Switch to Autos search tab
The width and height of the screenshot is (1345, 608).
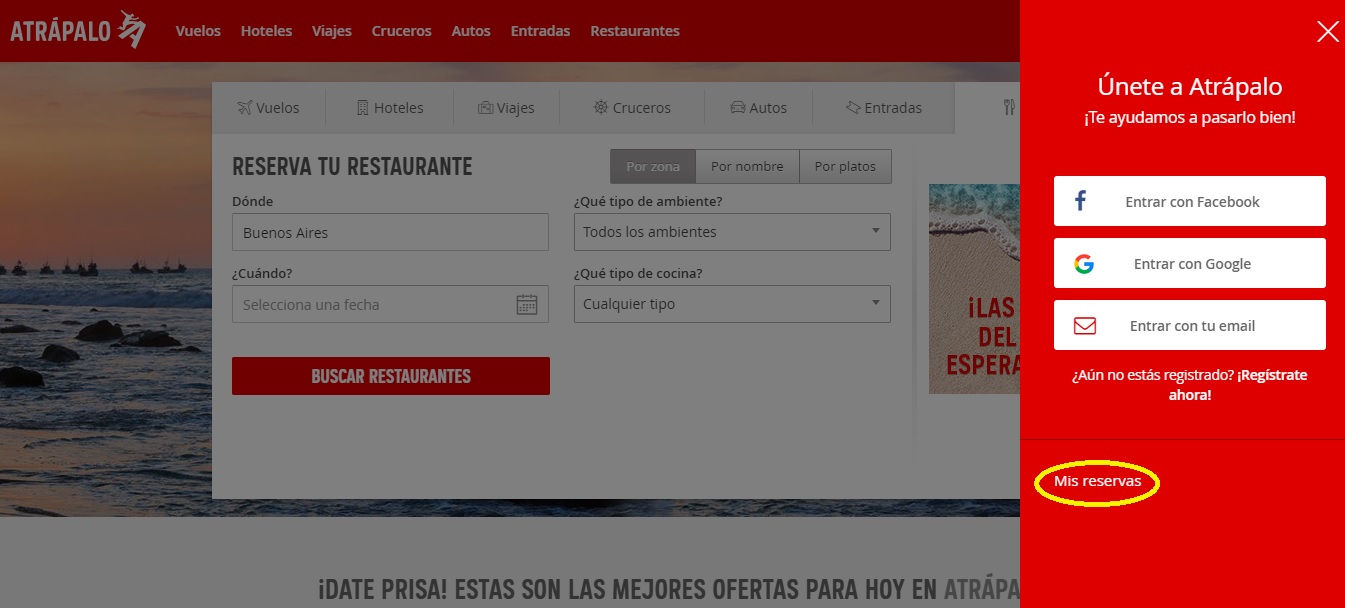758,108
